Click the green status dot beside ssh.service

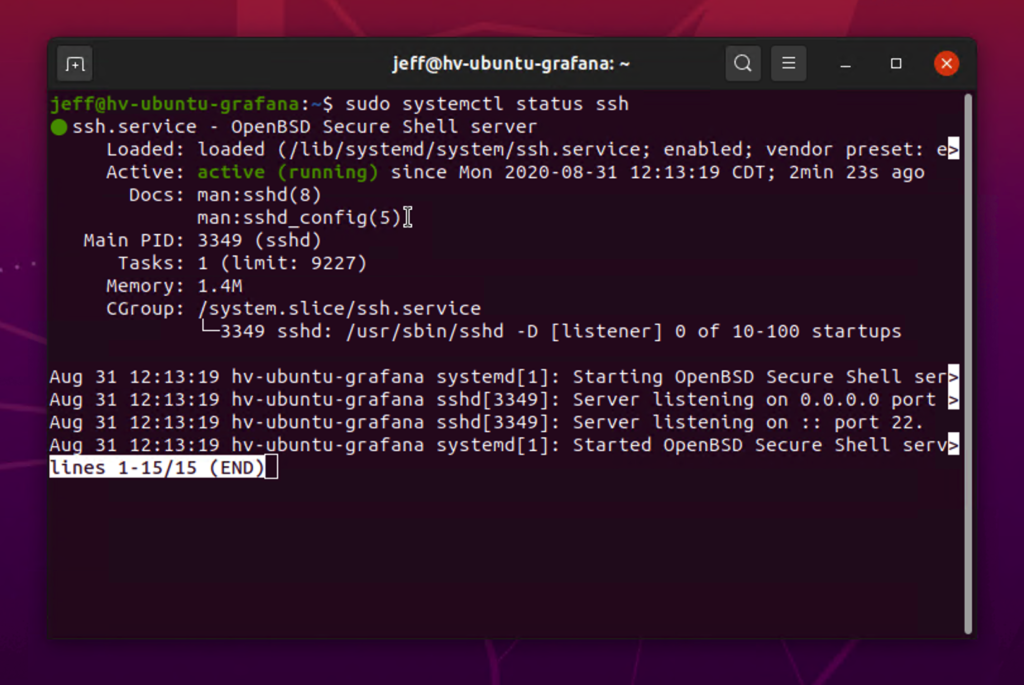59,127
